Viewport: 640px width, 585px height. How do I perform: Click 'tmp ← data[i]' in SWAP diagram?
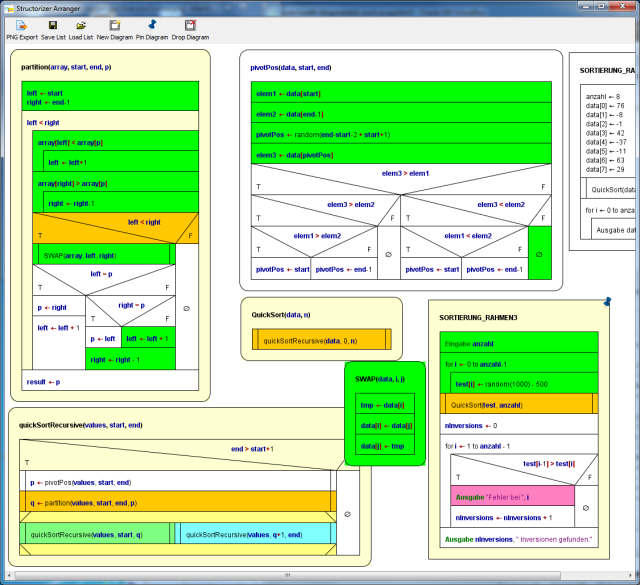coord(385,404)
